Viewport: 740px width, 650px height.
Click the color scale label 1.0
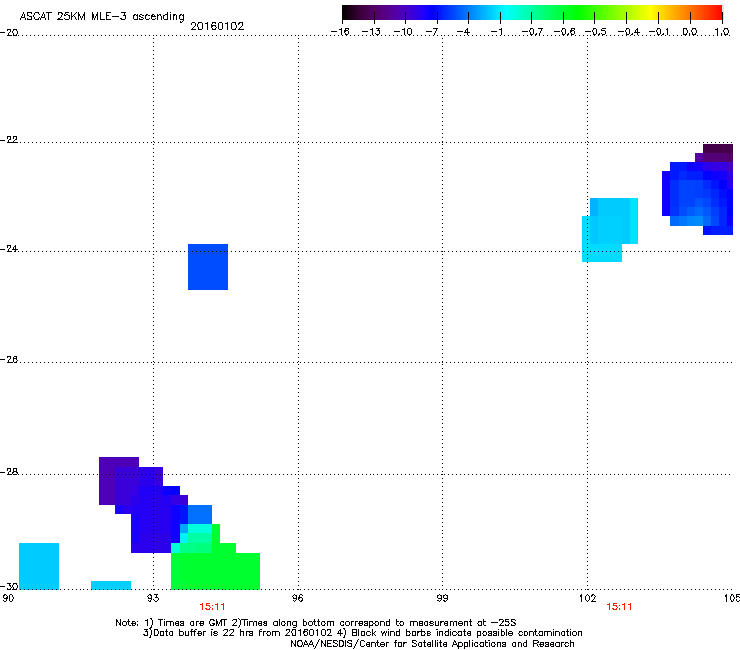[x=722, y=32]
